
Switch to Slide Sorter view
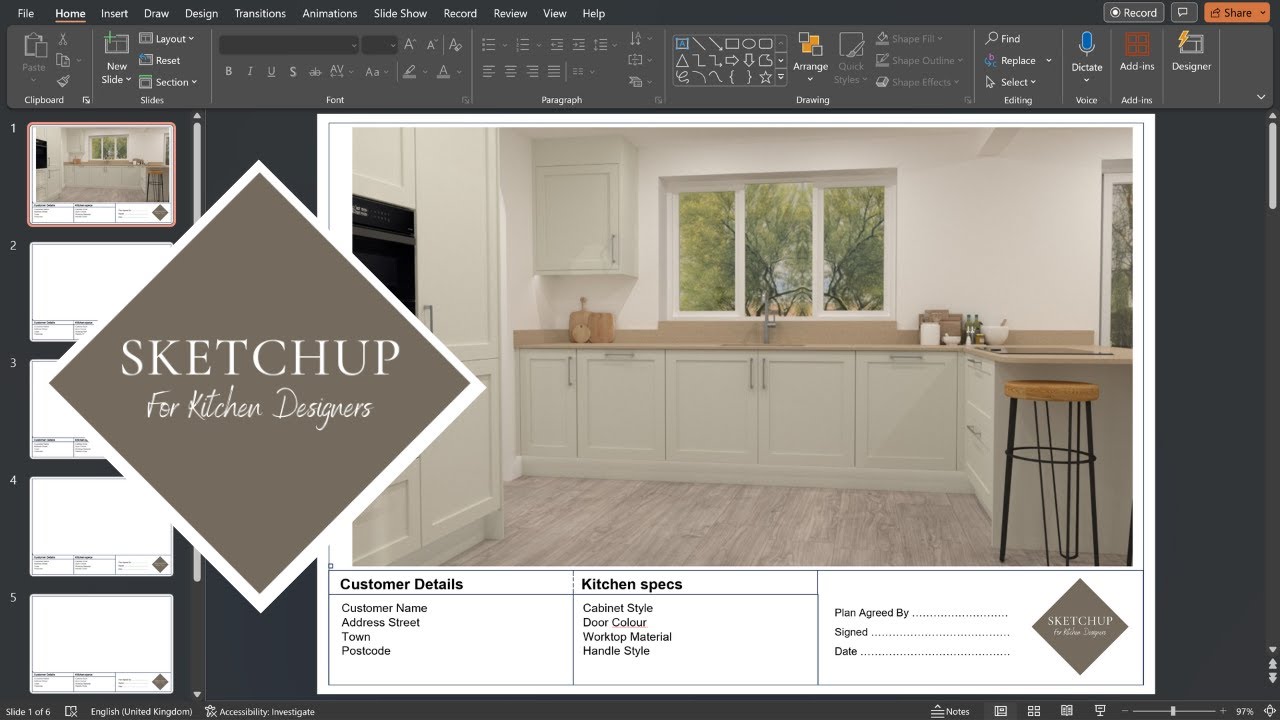point(1034,711)
